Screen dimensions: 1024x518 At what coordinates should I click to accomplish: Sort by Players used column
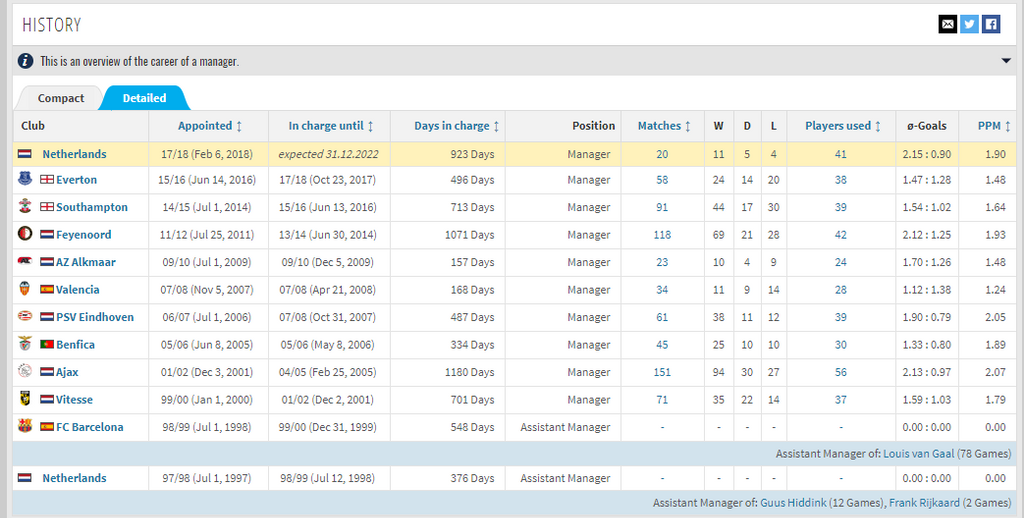[x=842, y=126]
